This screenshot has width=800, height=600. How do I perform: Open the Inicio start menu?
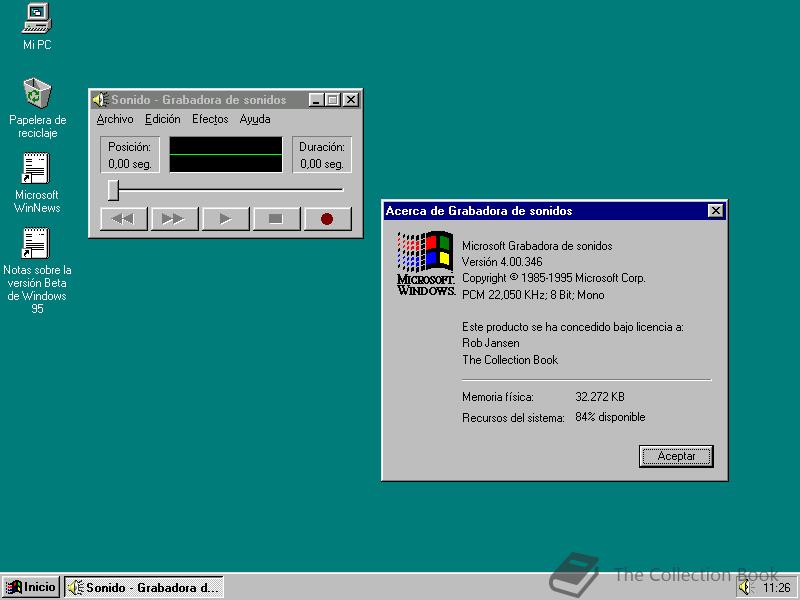pos(31,587)
